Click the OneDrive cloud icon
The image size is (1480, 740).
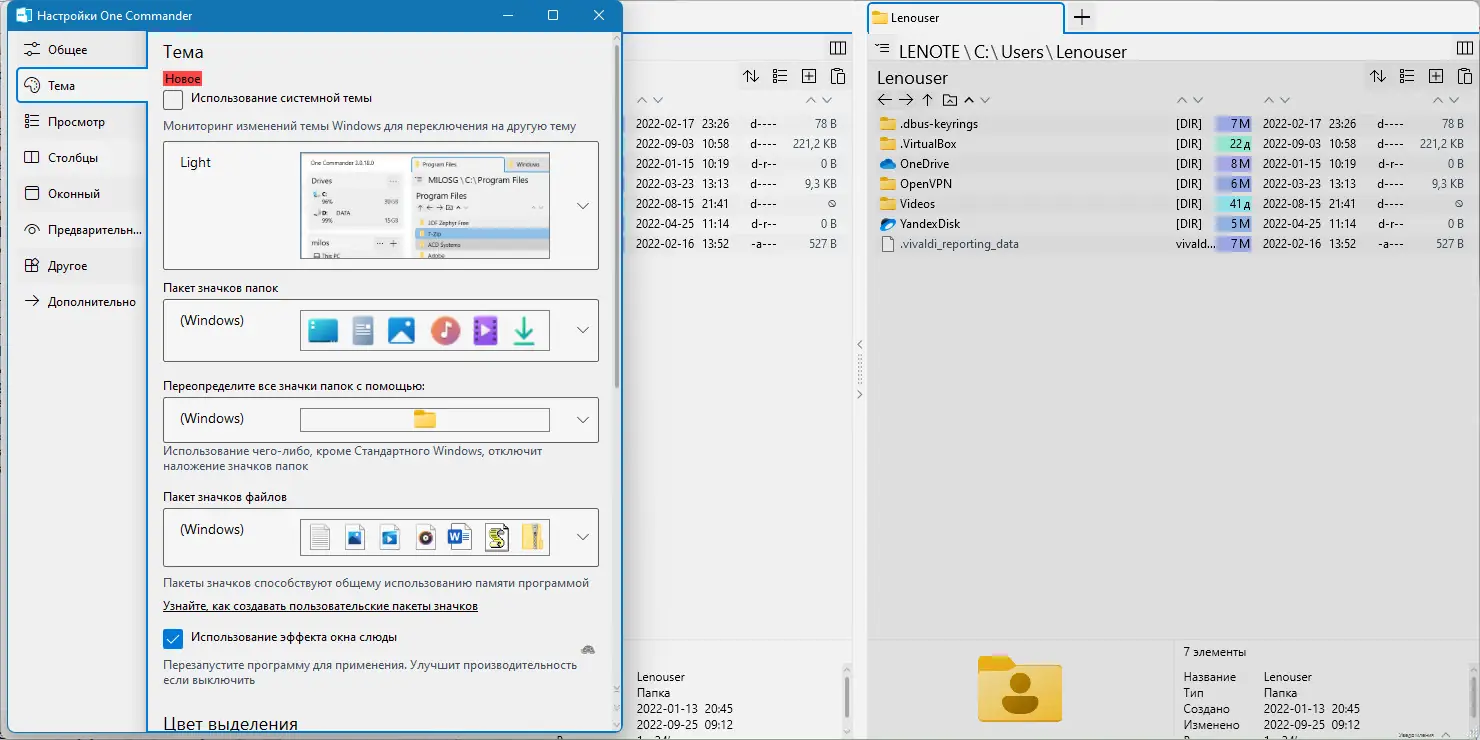[x=888, y=164]
